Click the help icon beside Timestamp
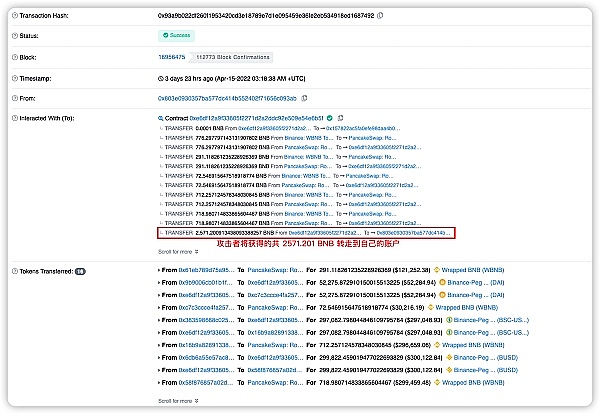The image size is (600, 414). pyautogui.click(x=15, y=78)
